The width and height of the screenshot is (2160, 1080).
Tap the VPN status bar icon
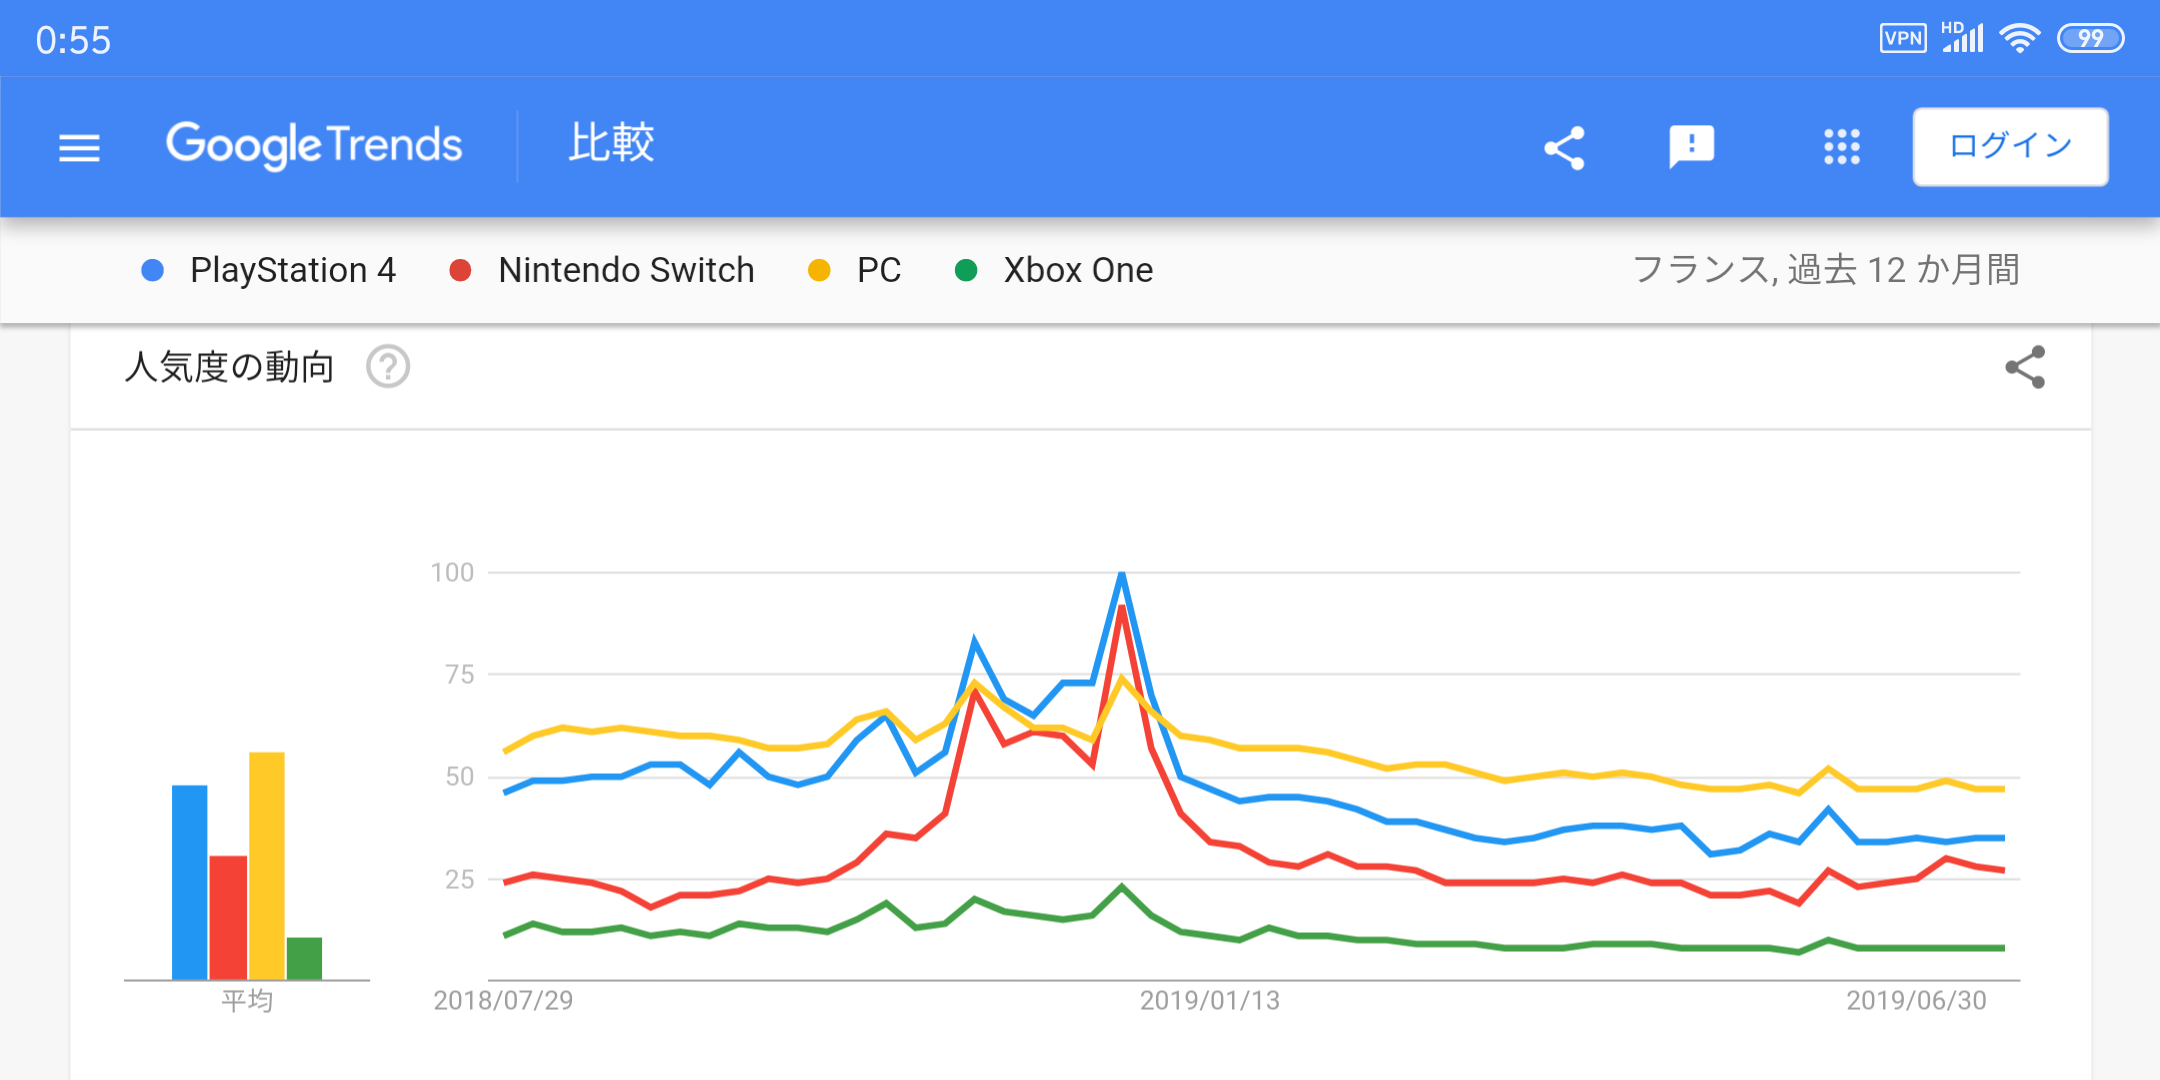pos(1902,39)
